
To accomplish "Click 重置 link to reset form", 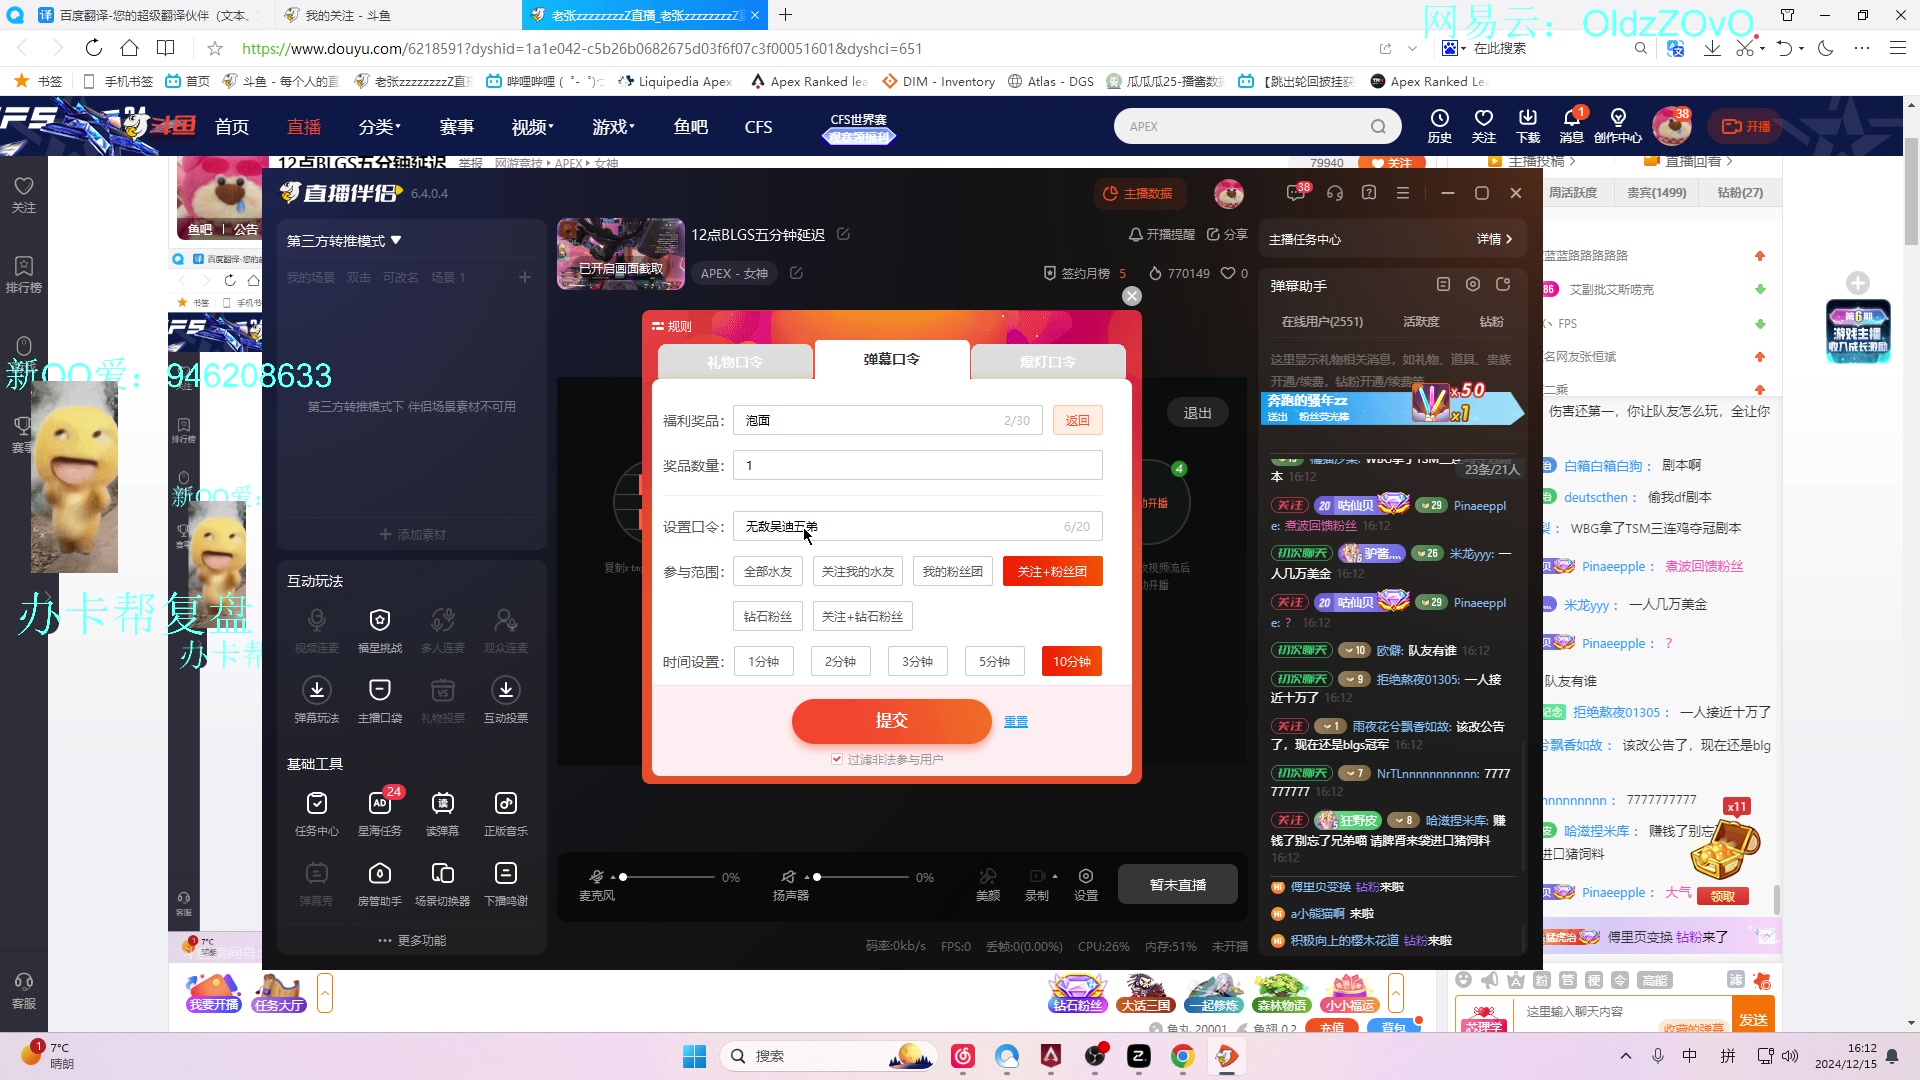I will (x=1017, y=721).
